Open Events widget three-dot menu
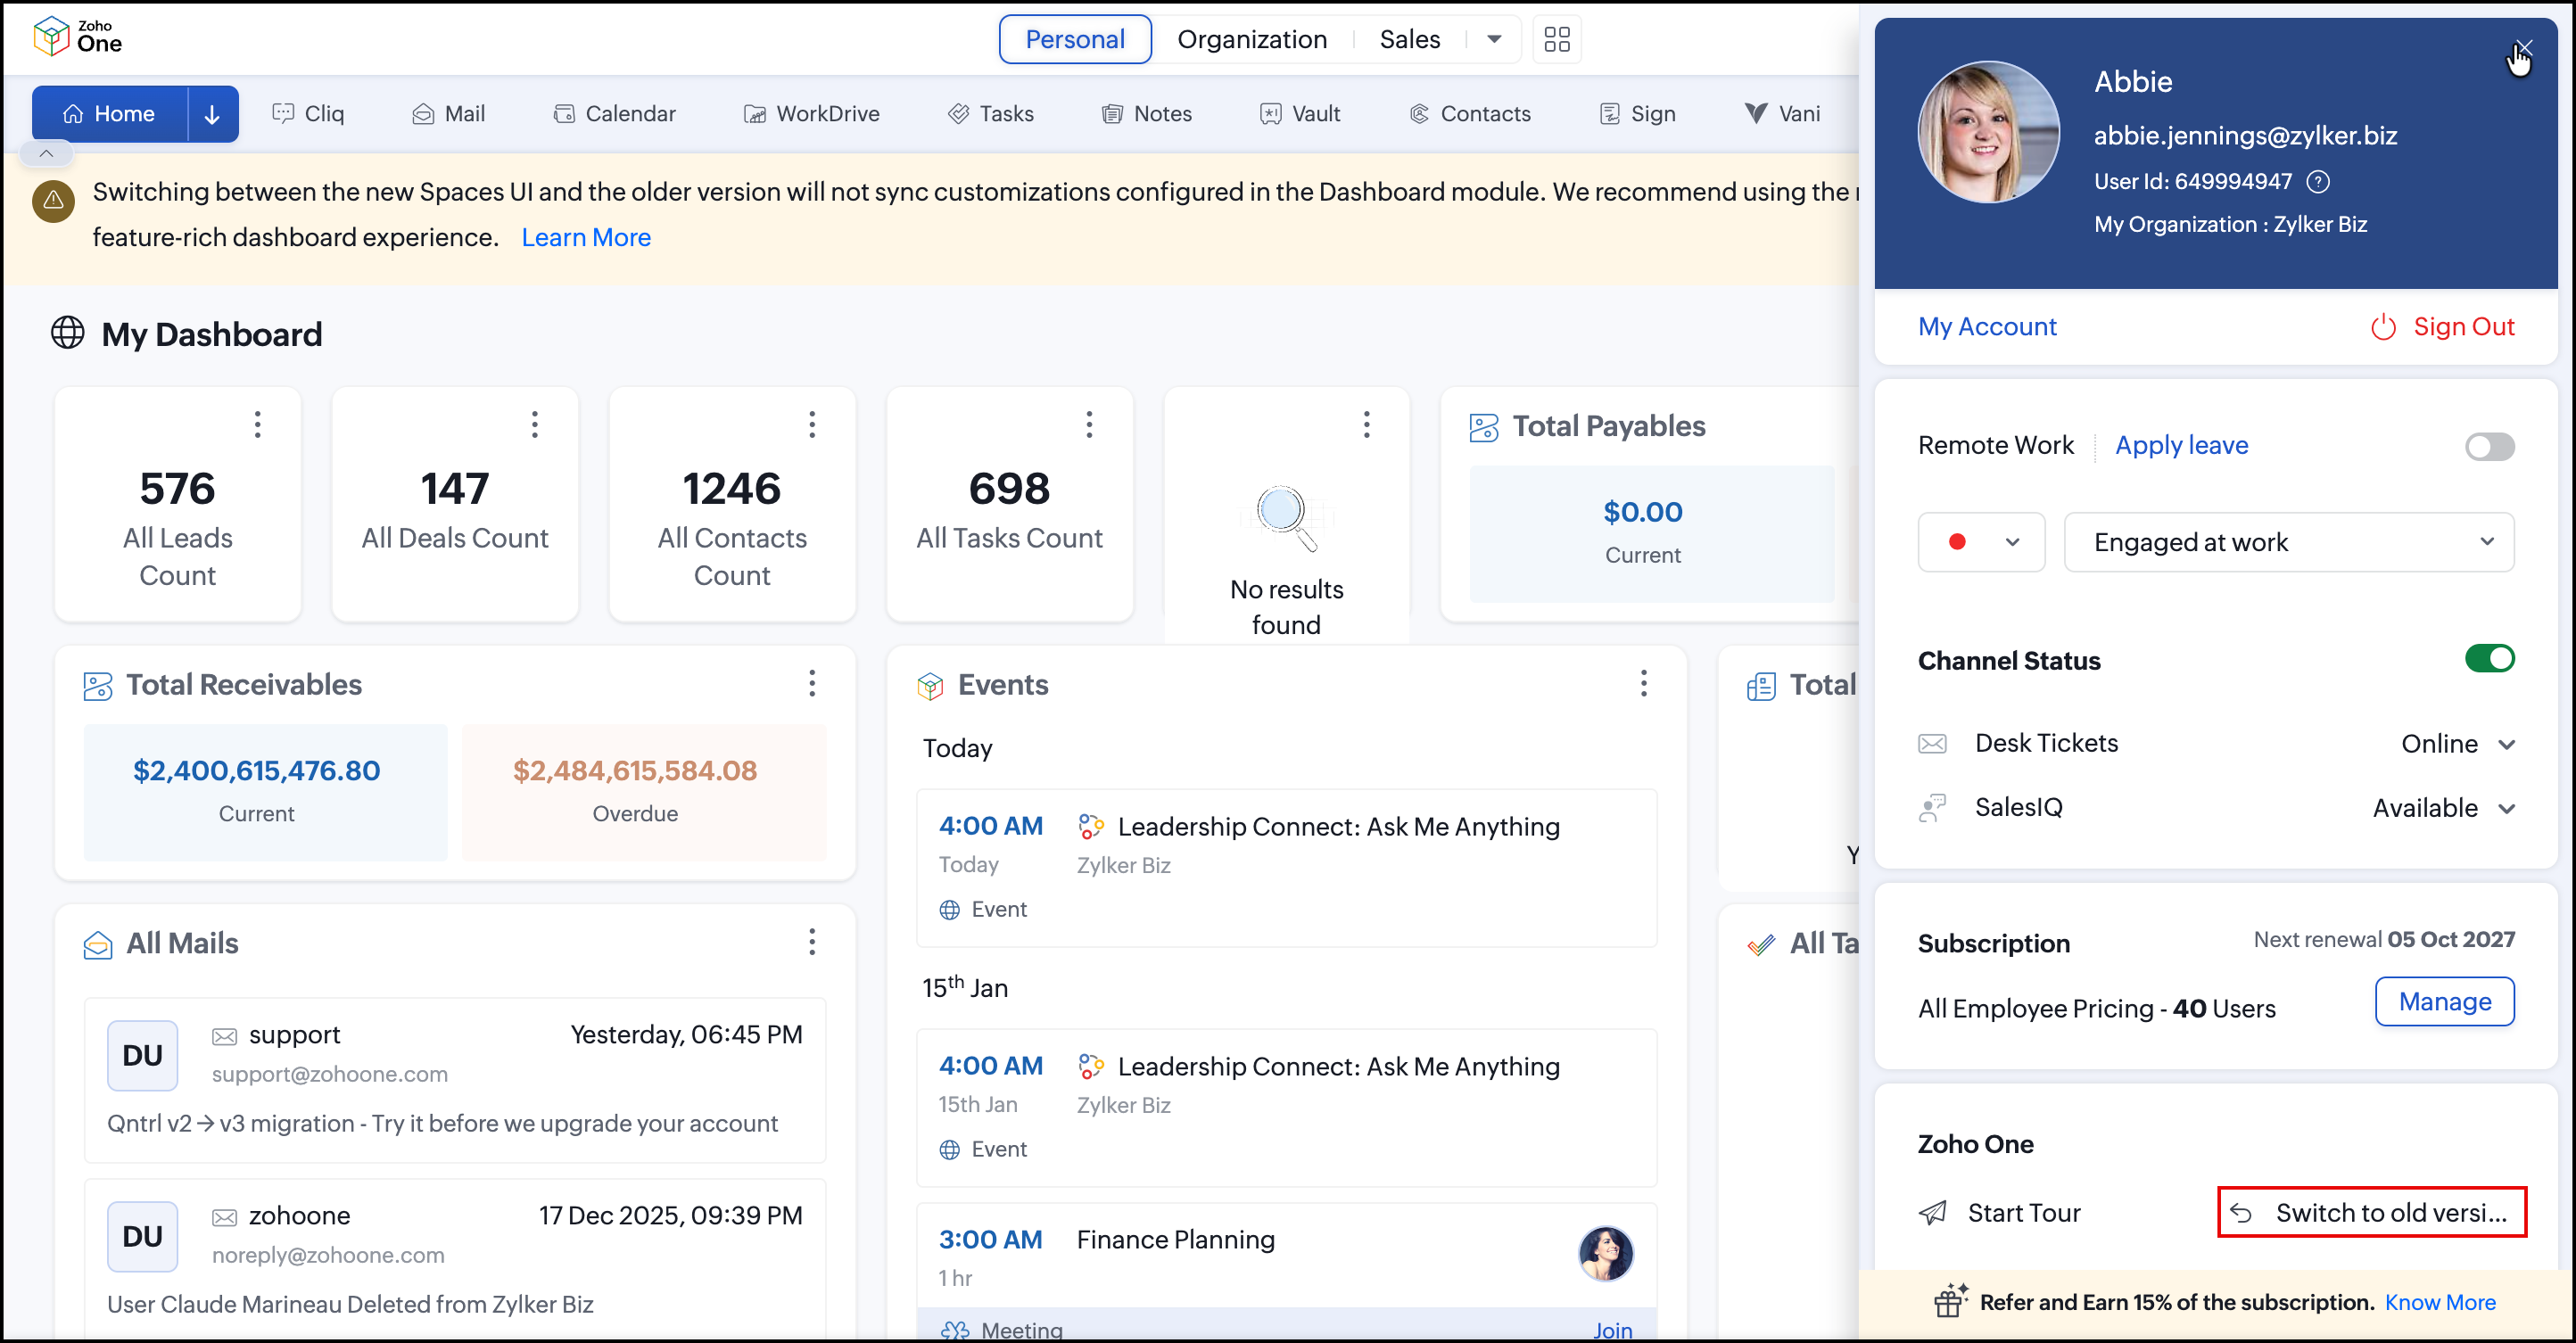Screen dimensions: 2576x1343 (x=1643, y=684)
